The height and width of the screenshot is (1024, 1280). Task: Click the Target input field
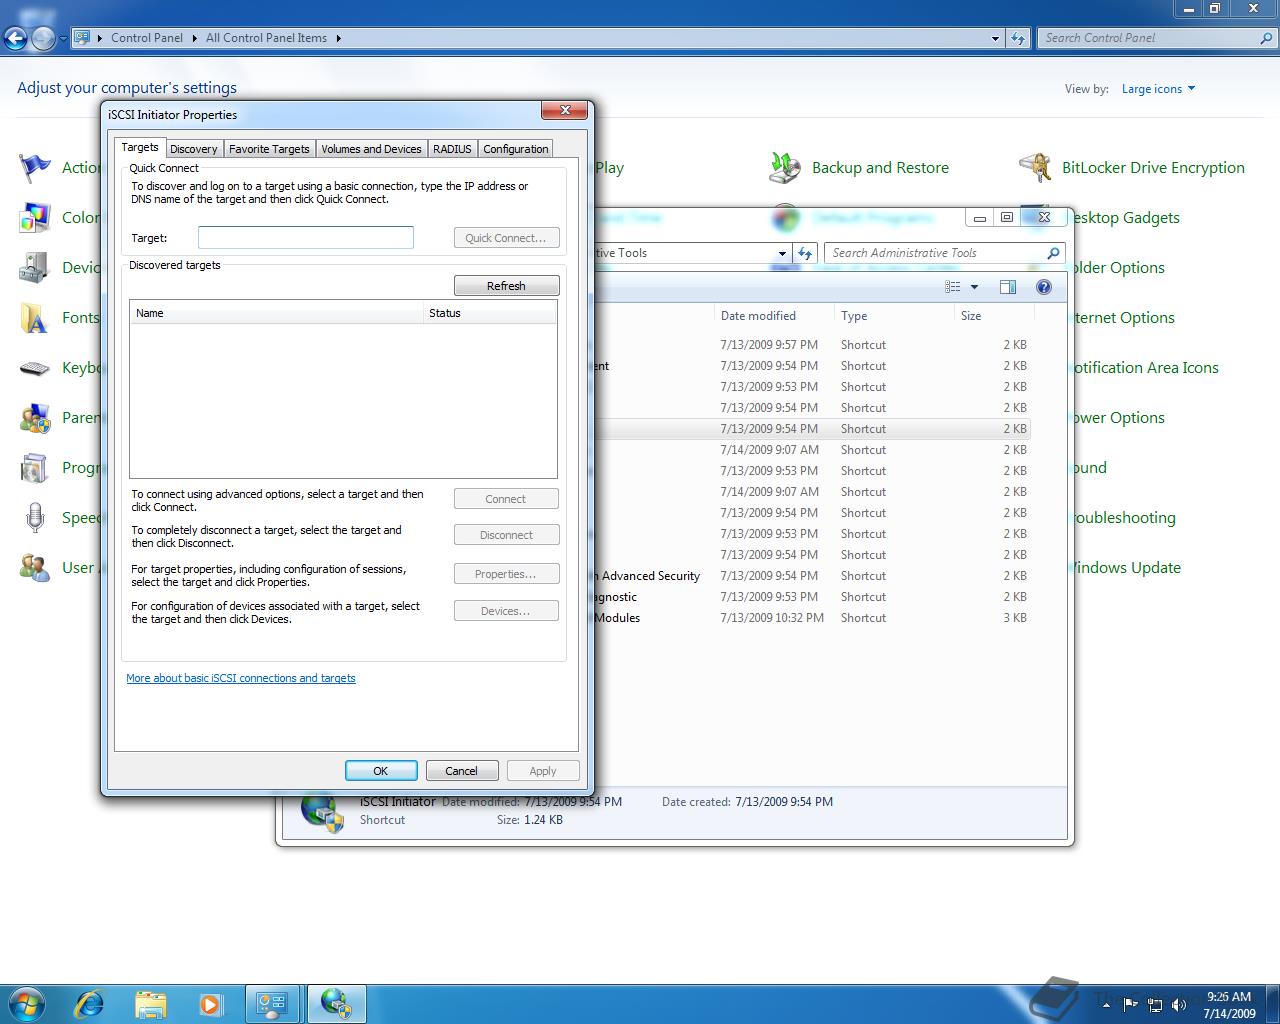point(306,238)
